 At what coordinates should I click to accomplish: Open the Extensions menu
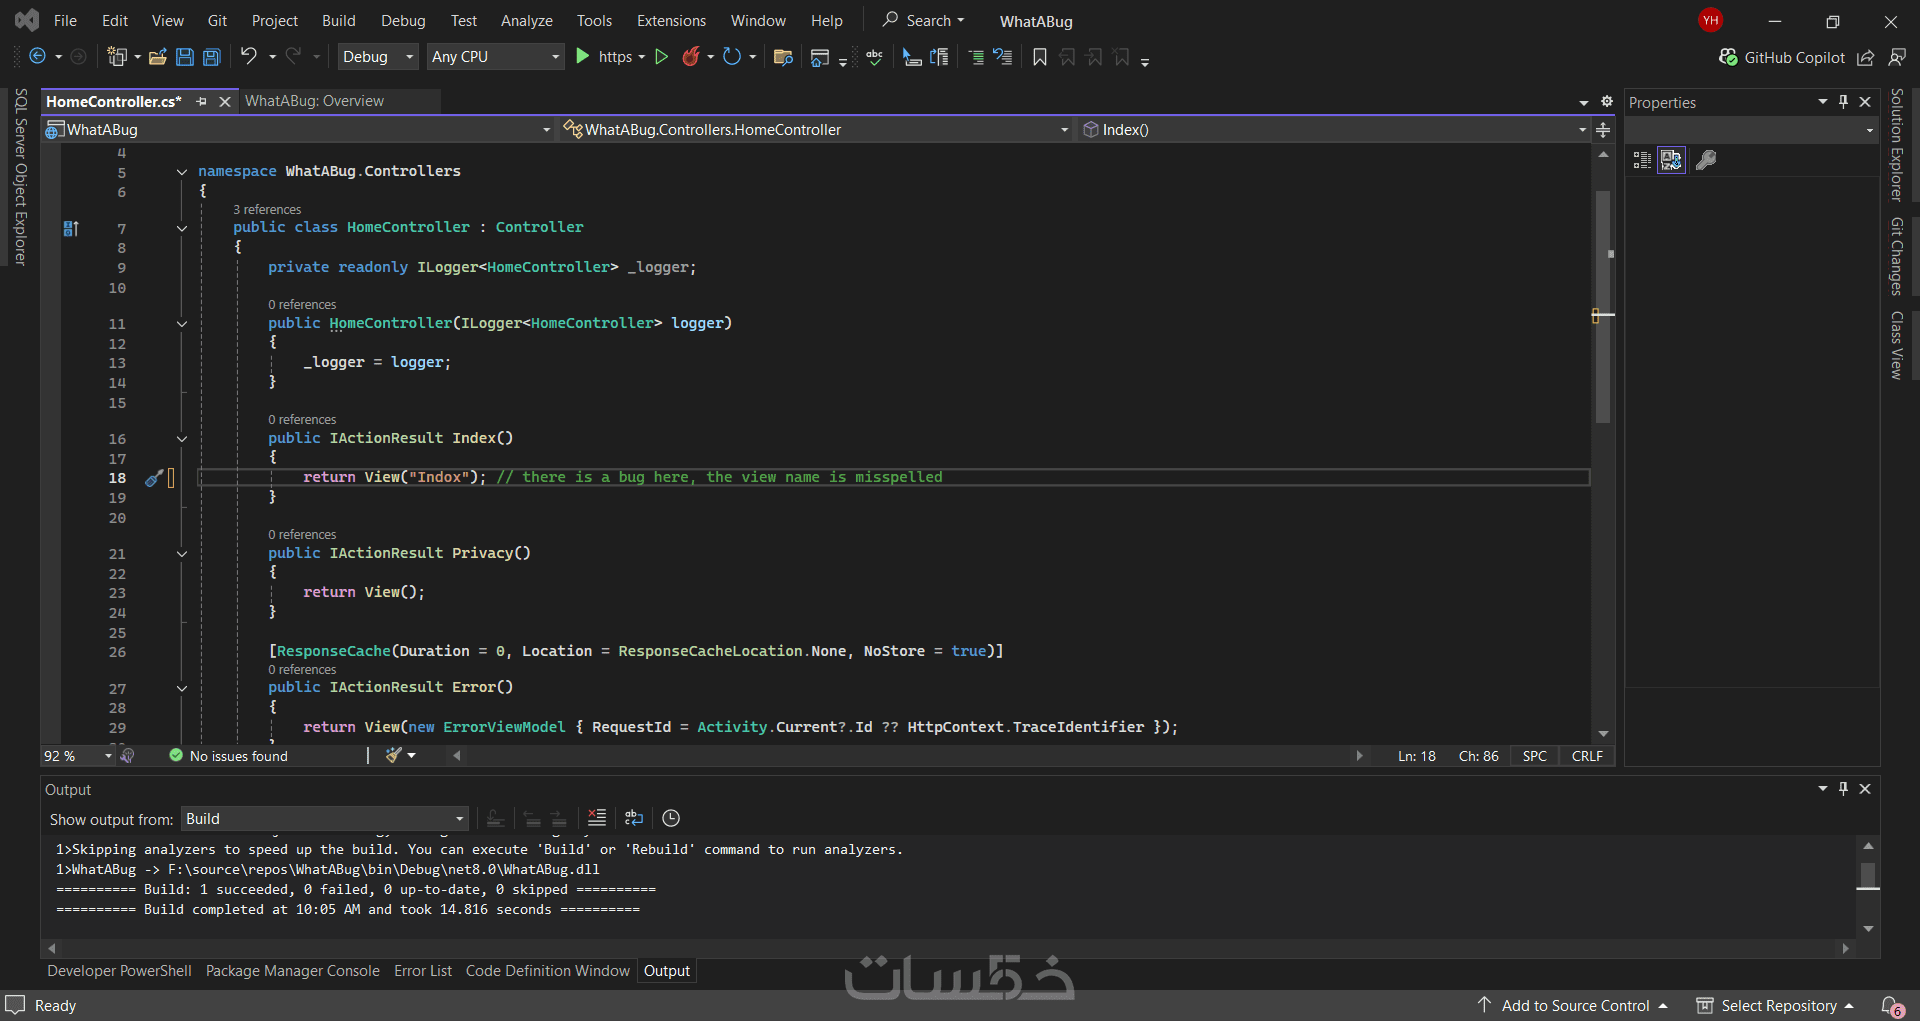point(671,21)
